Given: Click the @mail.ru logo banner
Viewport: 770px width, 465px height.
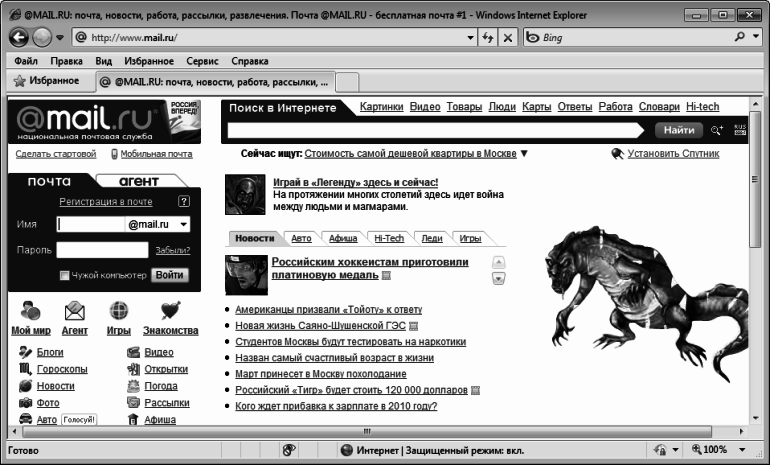Looking at the screenshot, I should 104,121.
